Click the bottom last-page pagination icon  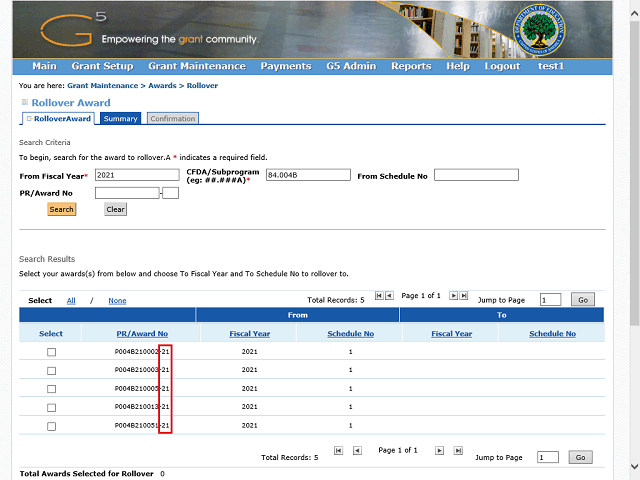click(x=459, y=451)
